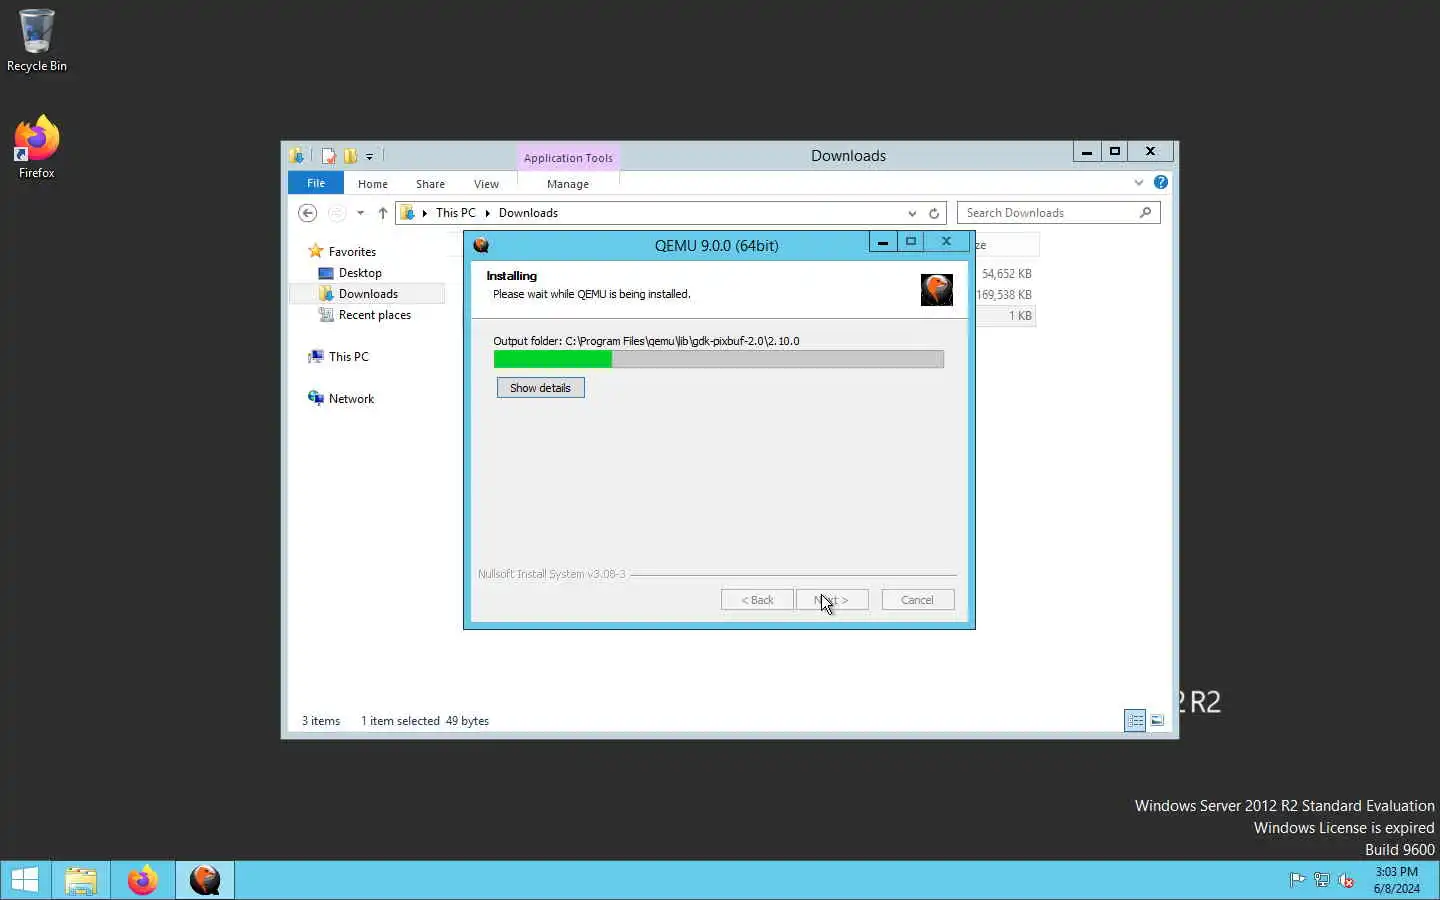
Task: Click the Downloads breadcrumb in address bar
Action: tap(528, 213)
